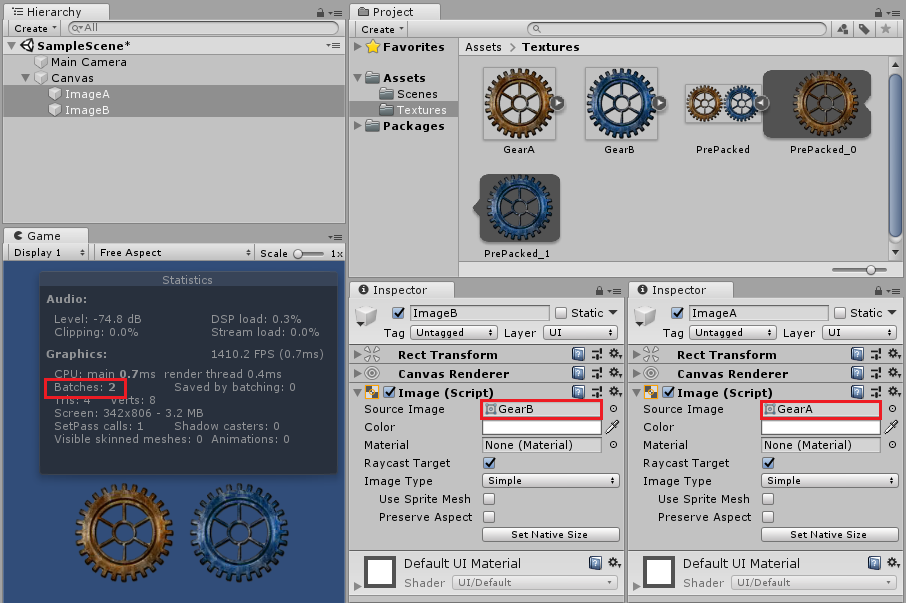Uncheck Raycast Target for ImageA
The image size is (906, 603).
coord(768,463)
